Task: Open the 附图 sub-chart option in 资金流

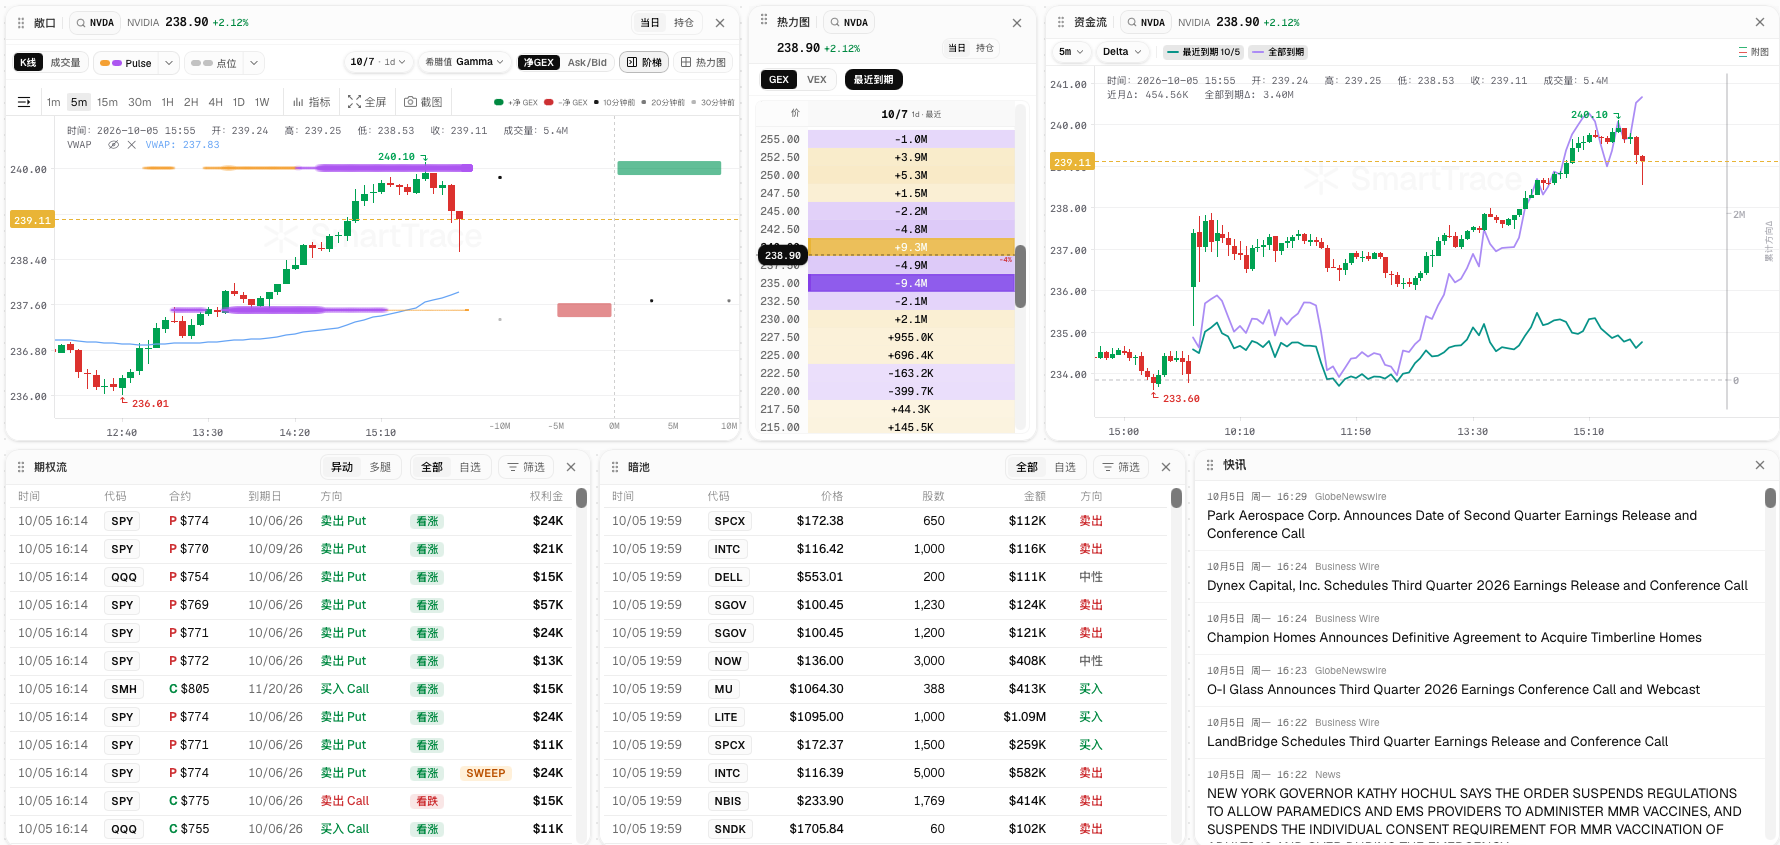Action: coord(1754,52)
